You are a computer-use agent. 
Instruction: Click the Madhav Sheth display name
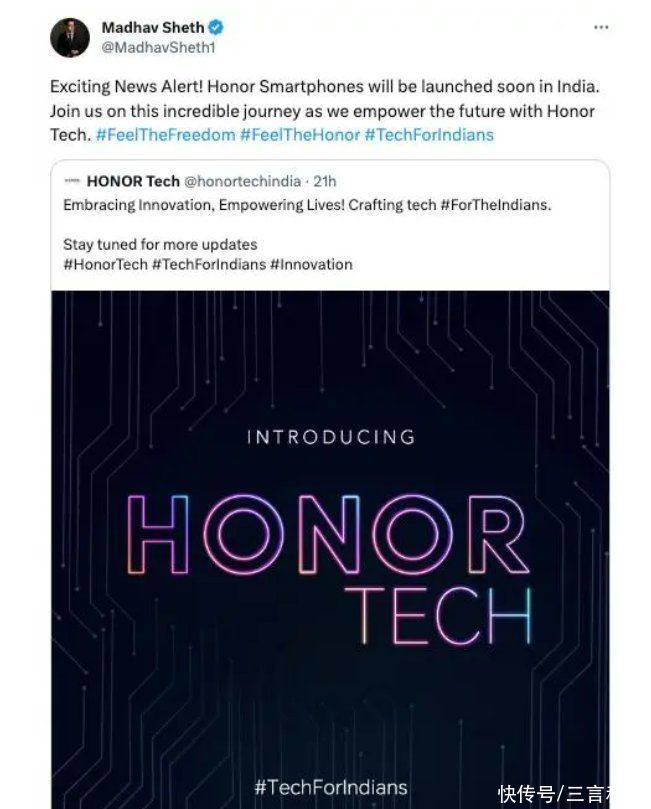click(x=153, y=27)
